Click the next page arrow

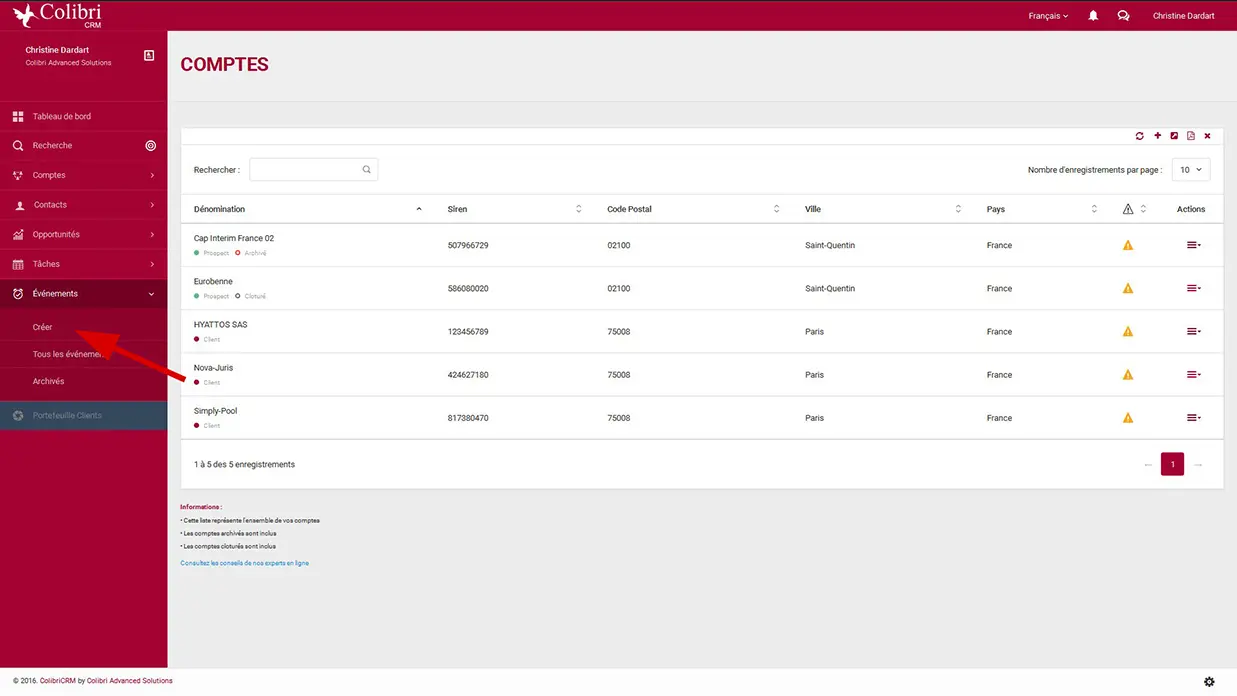[1198, 465]
